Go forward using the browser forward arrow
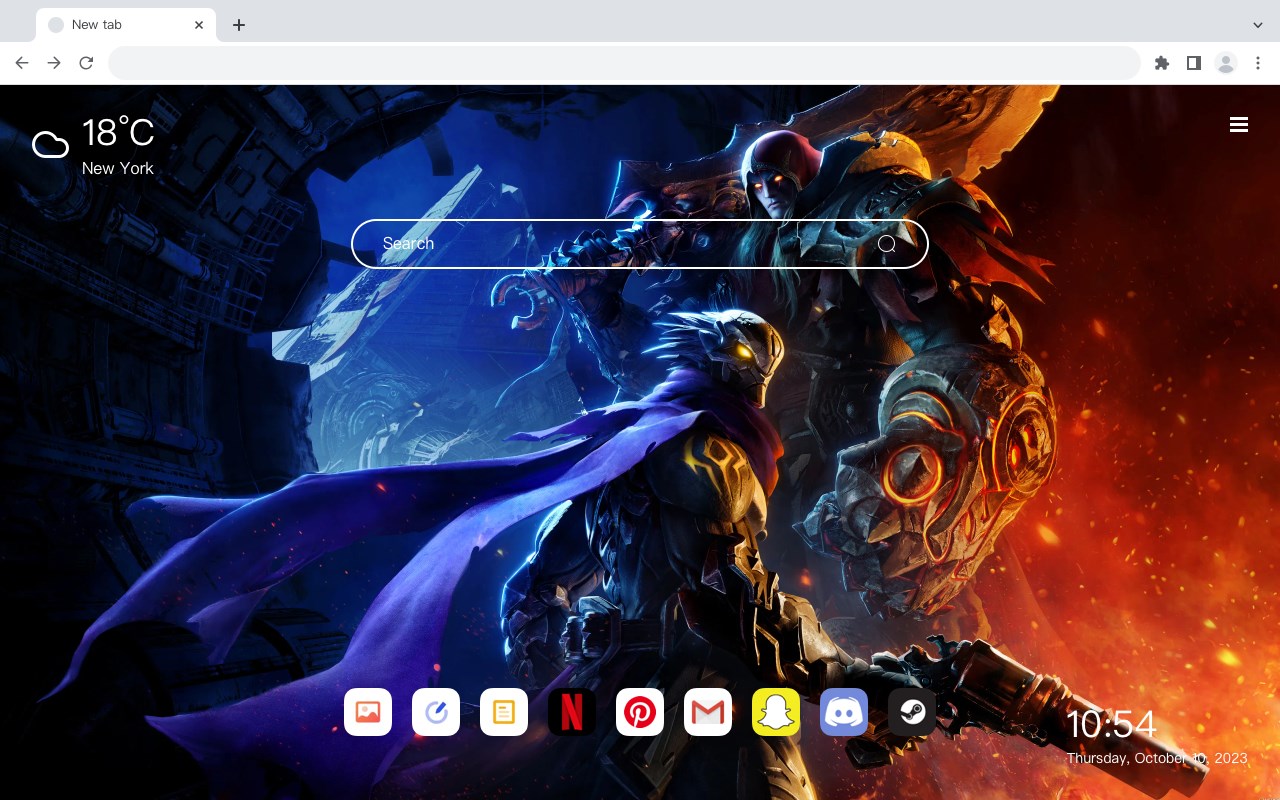 (x=54, y=63)
